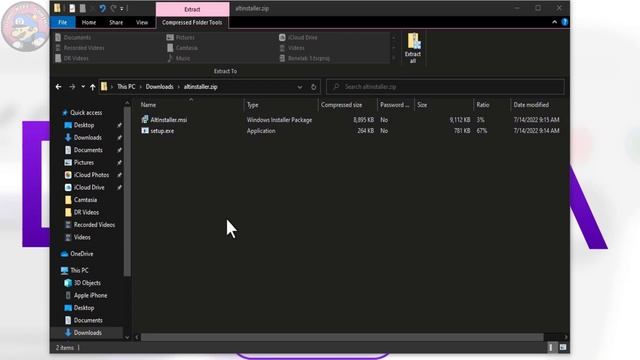Image resolution: width=640 pixels, height=360 pixels.
Task: Choose Pictures in the Extract To gallery
Action: pyautogui.click(x=180, y=38)
